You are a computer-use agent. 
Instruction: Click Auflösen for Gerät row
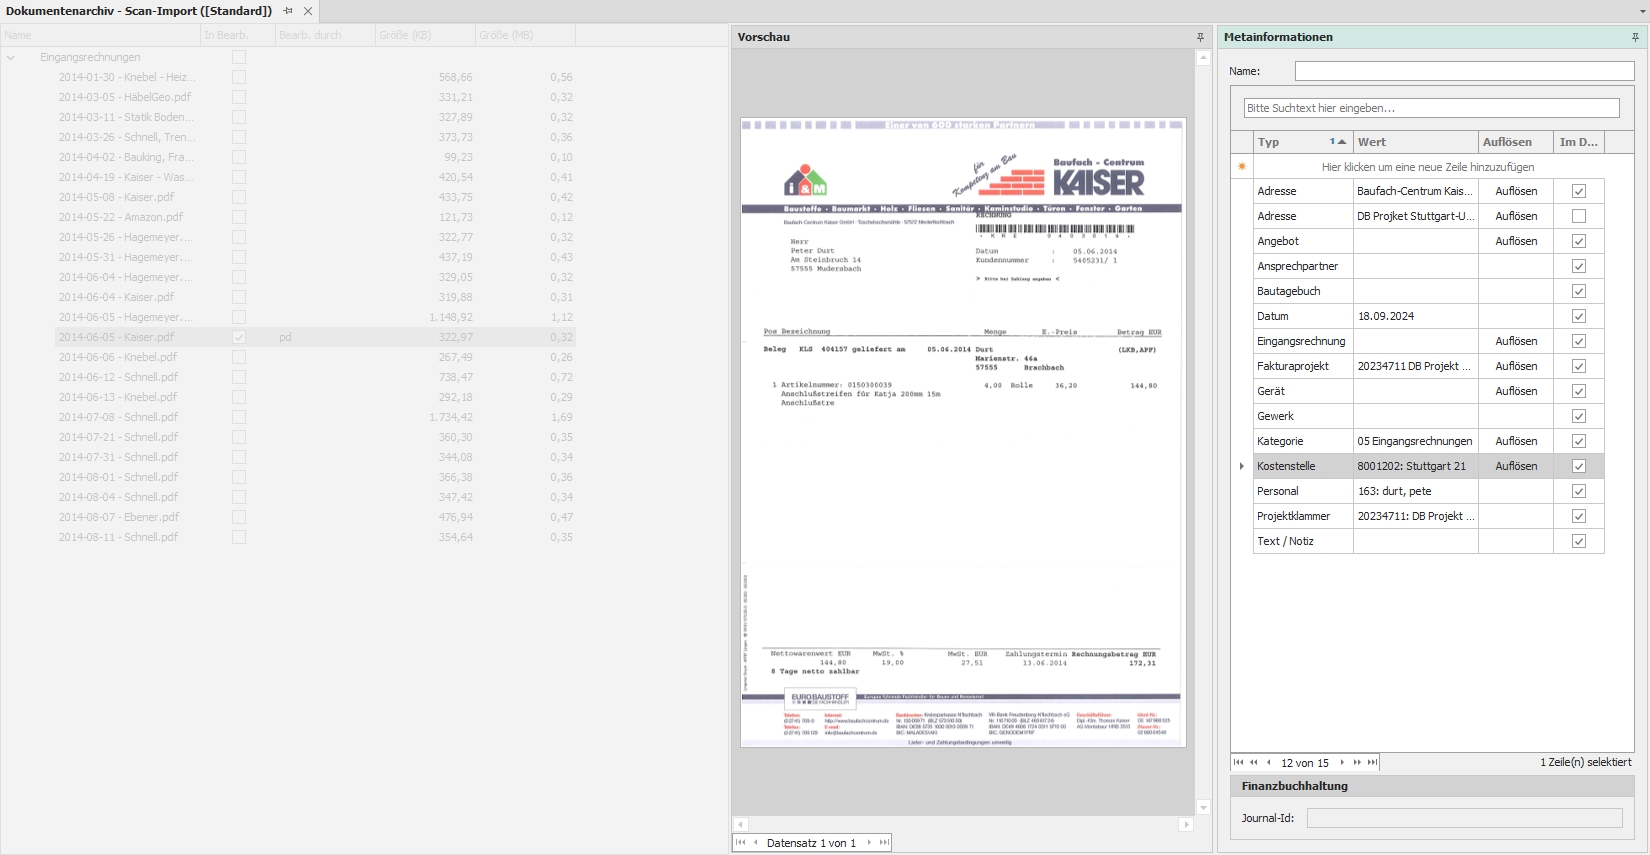click(1516, 391)
